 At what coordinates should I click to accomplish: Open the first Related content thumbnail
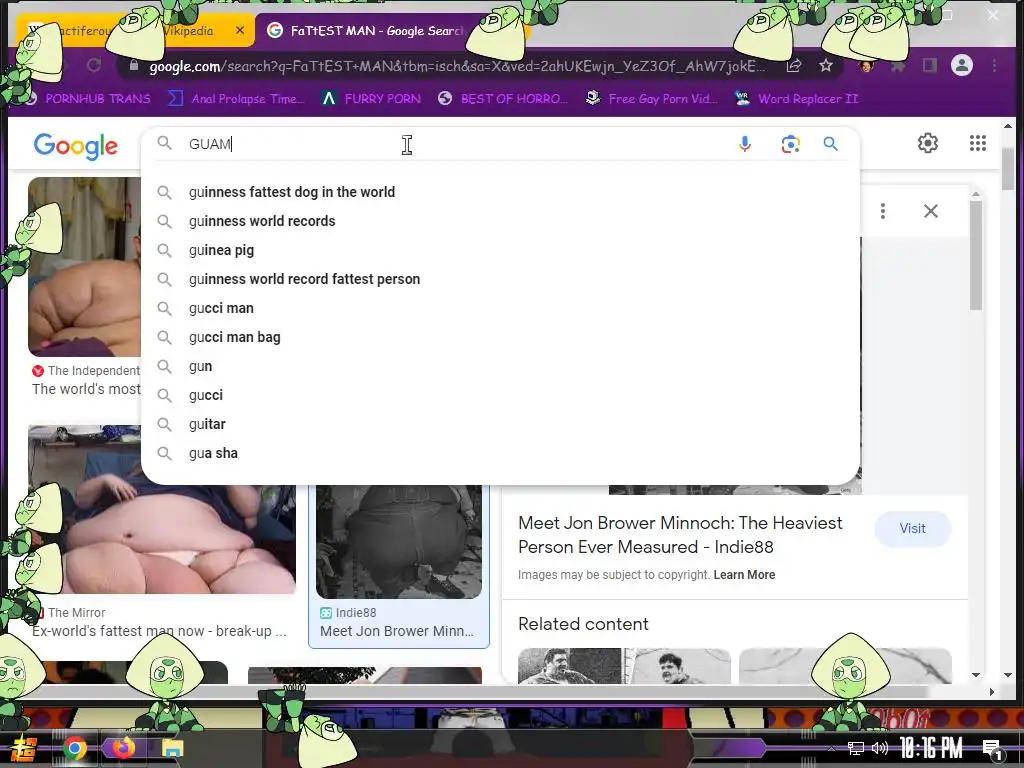click(x=624, y=665)
